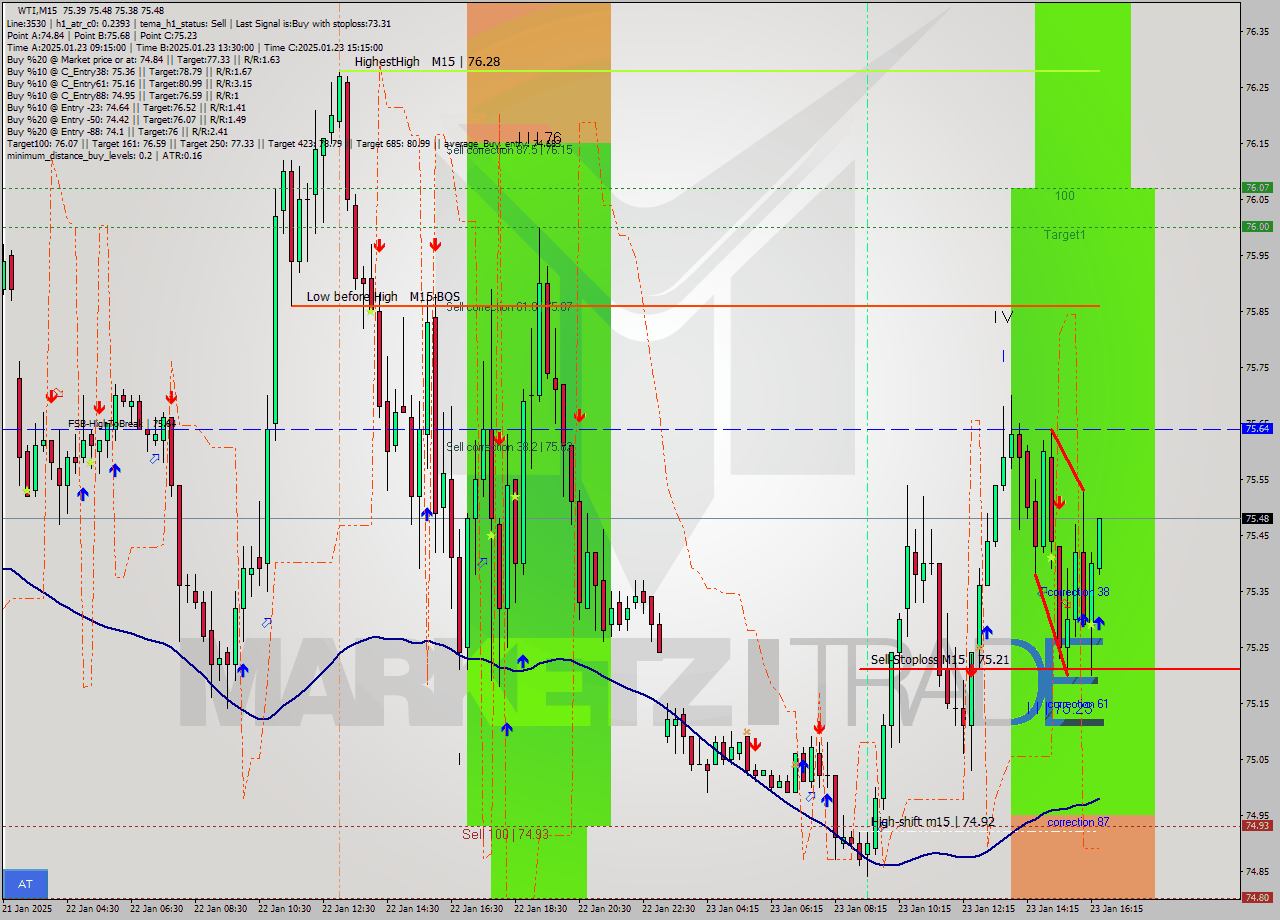1280x920 pixels.
Task: Select the correction 87 label
Action: click(1078, 823)
